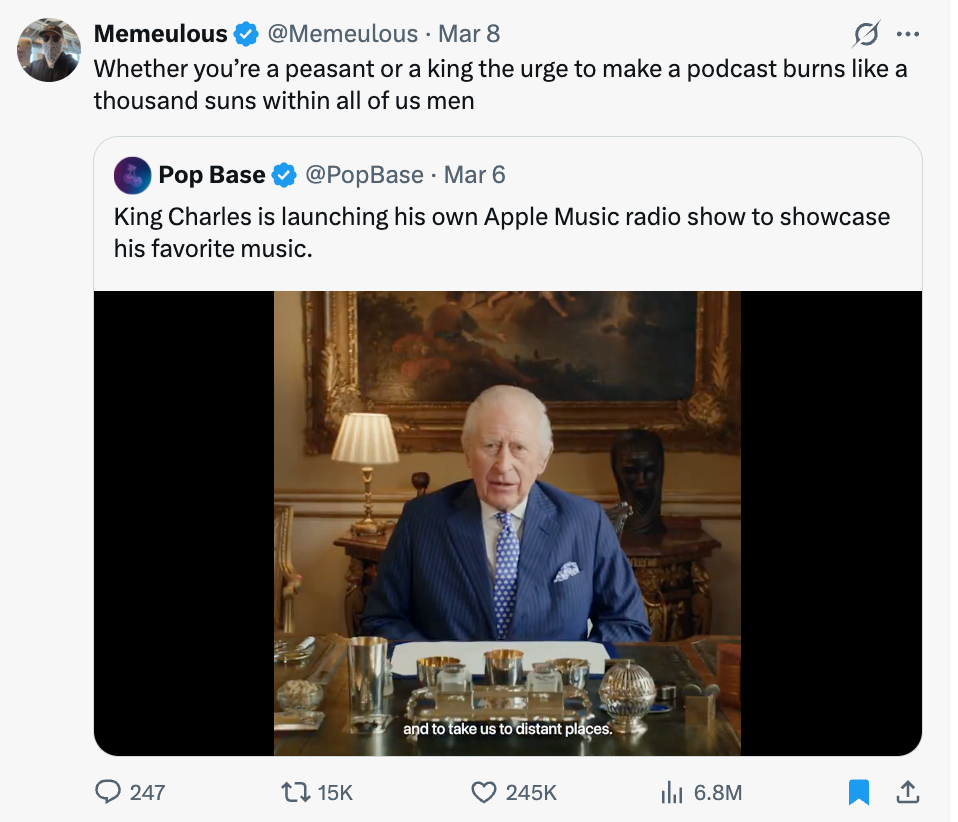
Task: Open quoted tweet text about Apple Music
Action: click(501, 232)
